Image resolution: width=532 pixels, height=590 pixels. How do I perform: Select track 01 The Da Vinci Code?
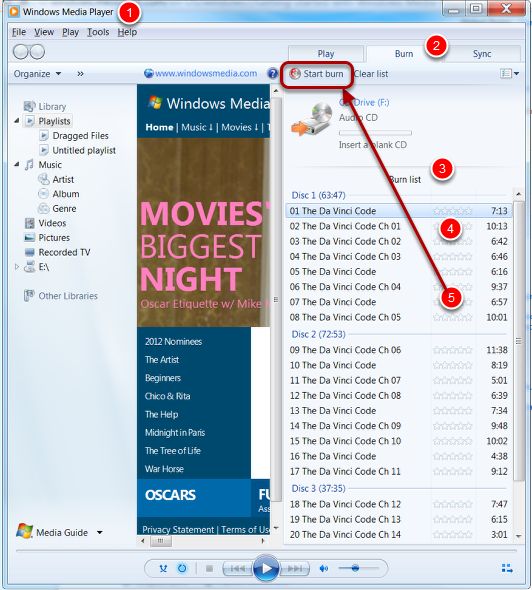pos(399,211)
